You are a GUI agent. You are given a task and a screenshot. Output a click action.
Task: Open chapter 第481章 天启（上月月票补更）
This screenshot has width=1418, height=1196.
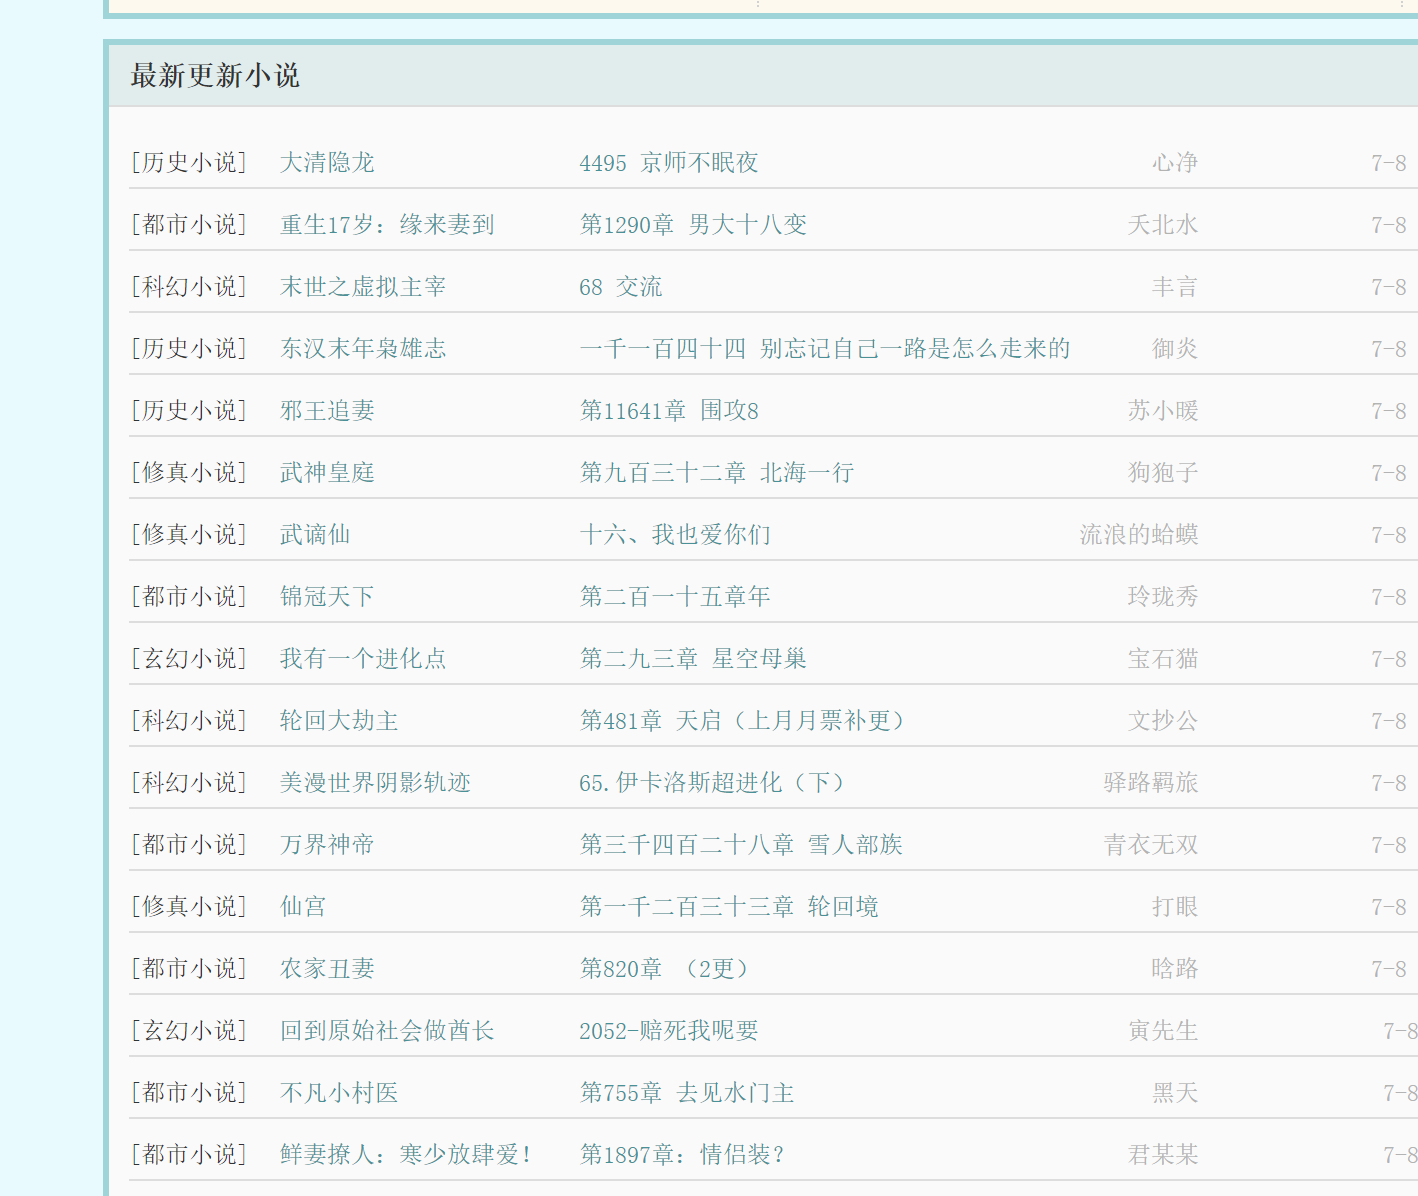tap(741, 721)
